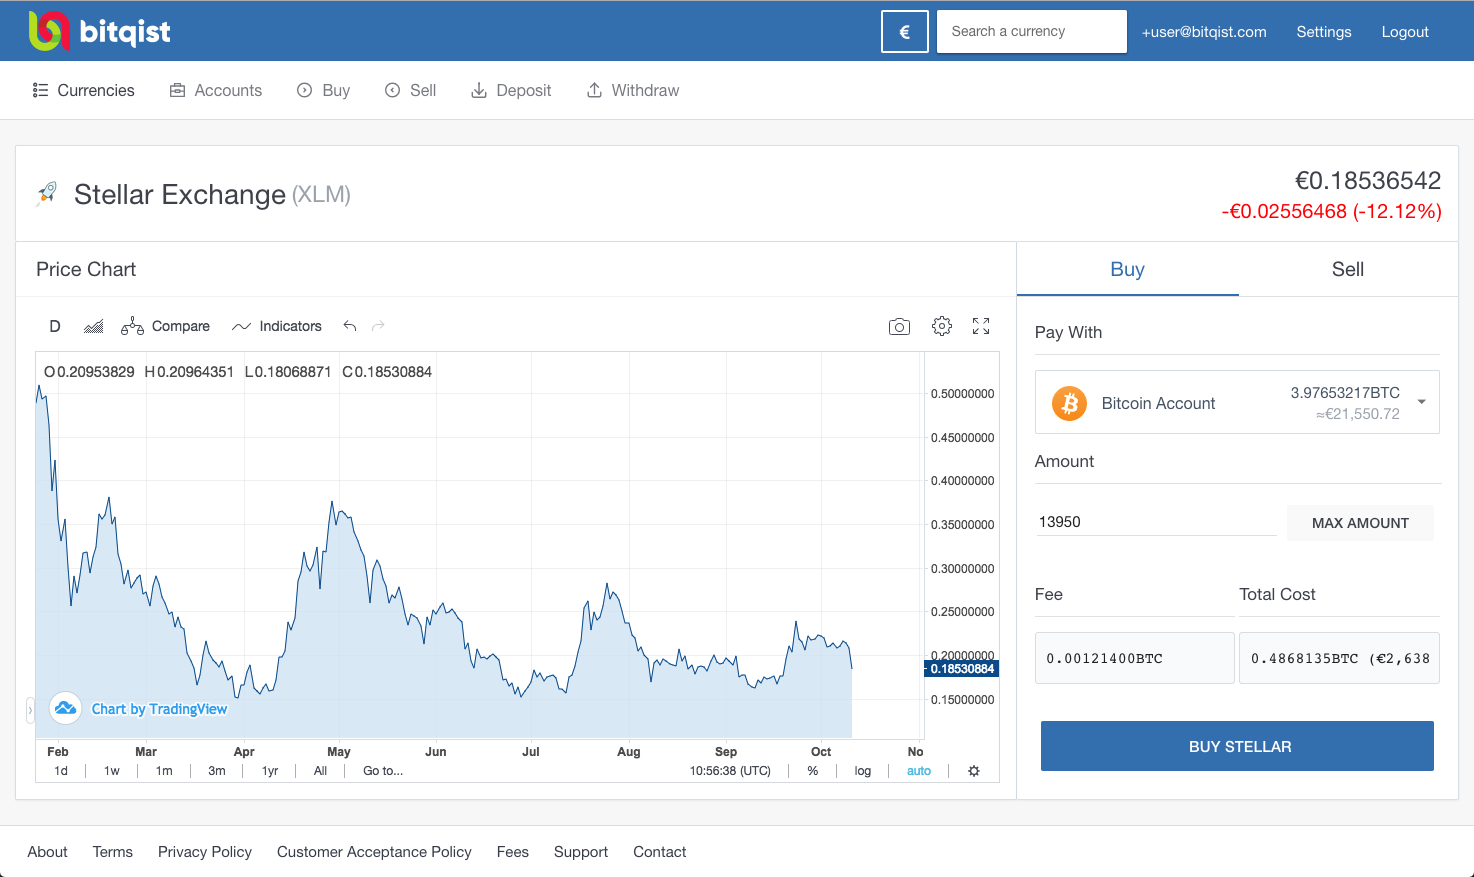The width and height of the screenshot is (1474, 877).
Task: Click the BUY STELLAR button
Action: (1237, 746)
